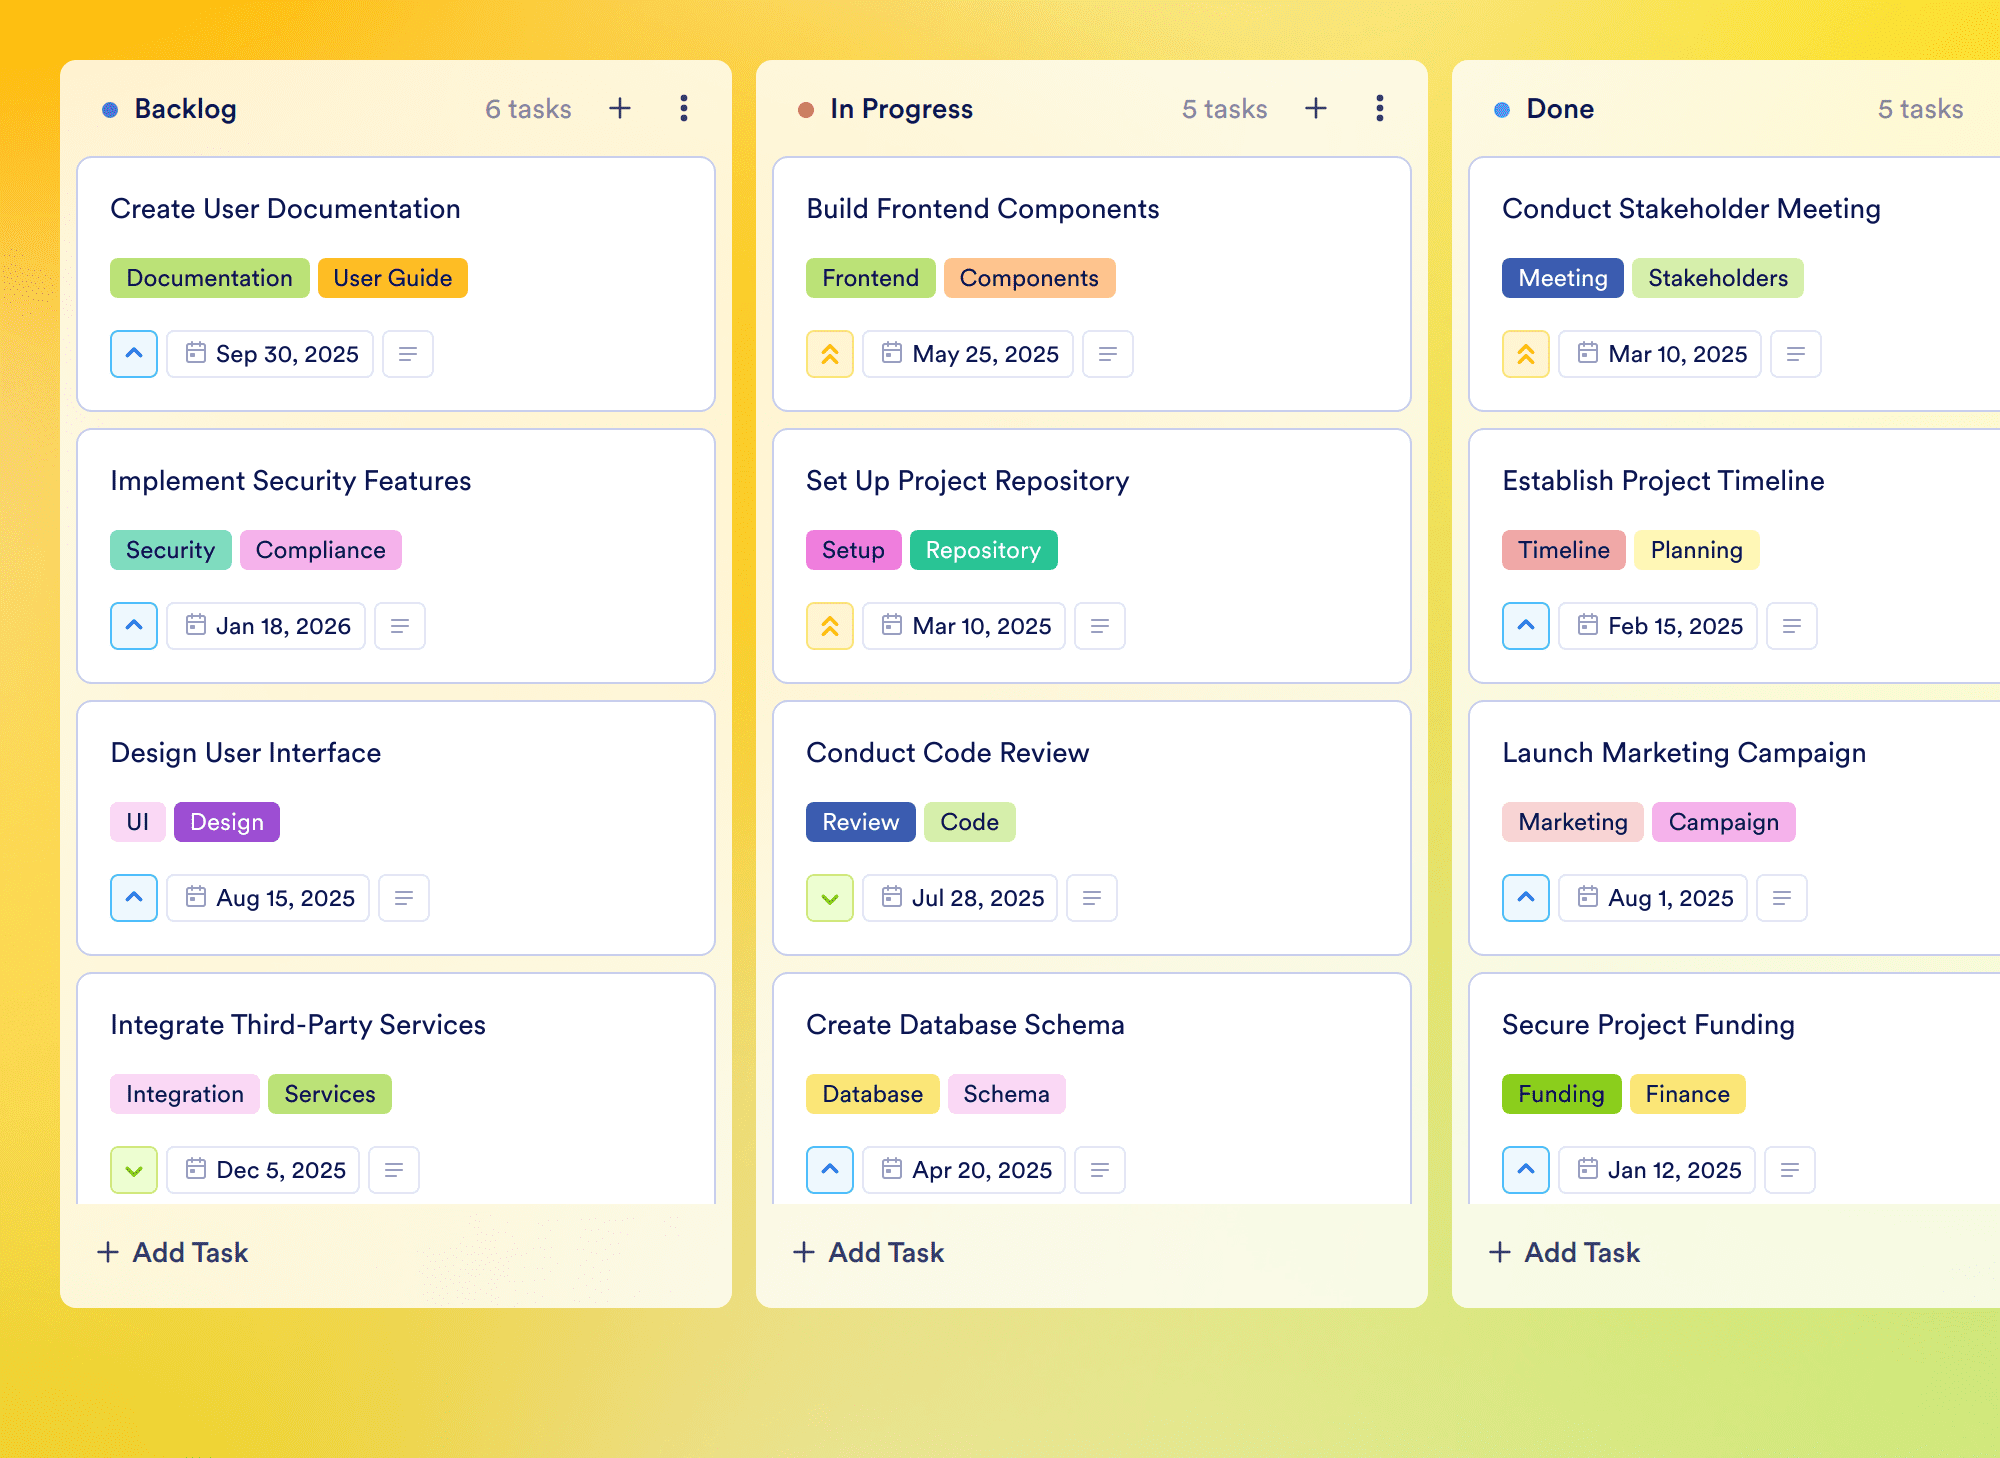The width and height of the screenshot is (2000, 1458).
Task: Open notes icon on Conduct Code Review card
Action: coord(1092,898)
